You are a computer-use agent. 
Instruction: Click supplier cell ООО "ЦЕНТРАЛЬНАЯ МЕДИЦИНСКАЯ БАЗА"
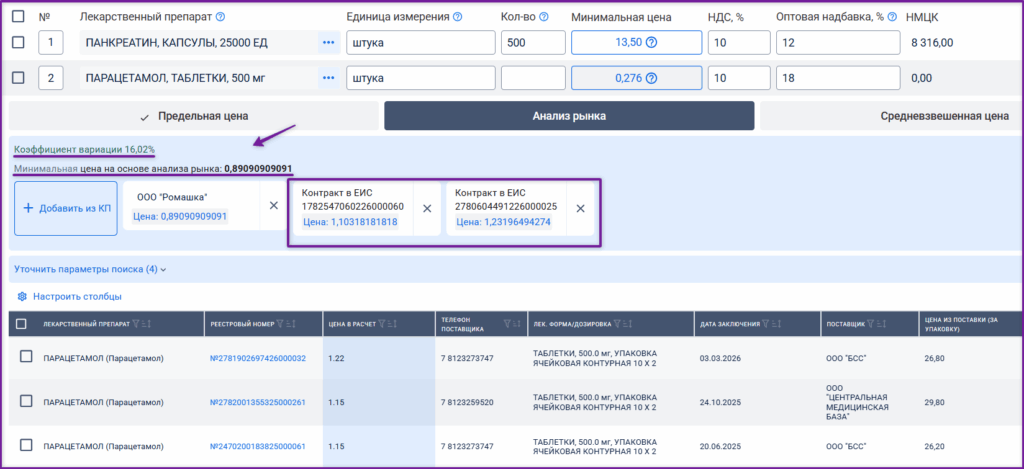[x=857, y=402]
